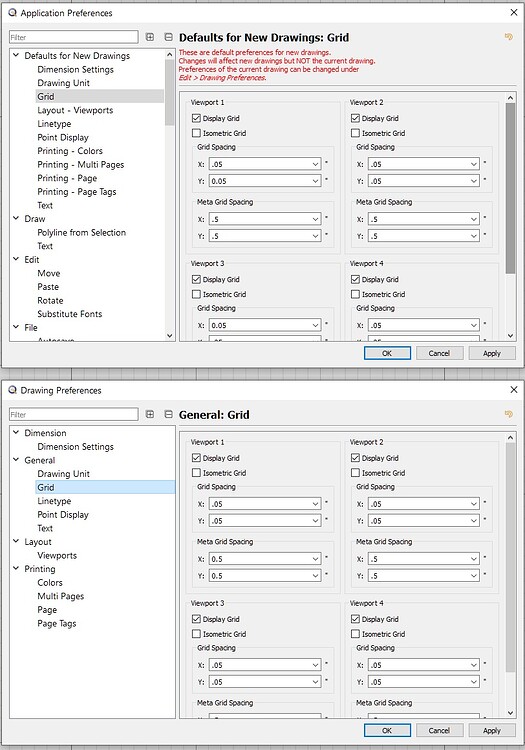Collapse the Edit node in Application Preferences
525x750 pixels.
click(16, 259)
